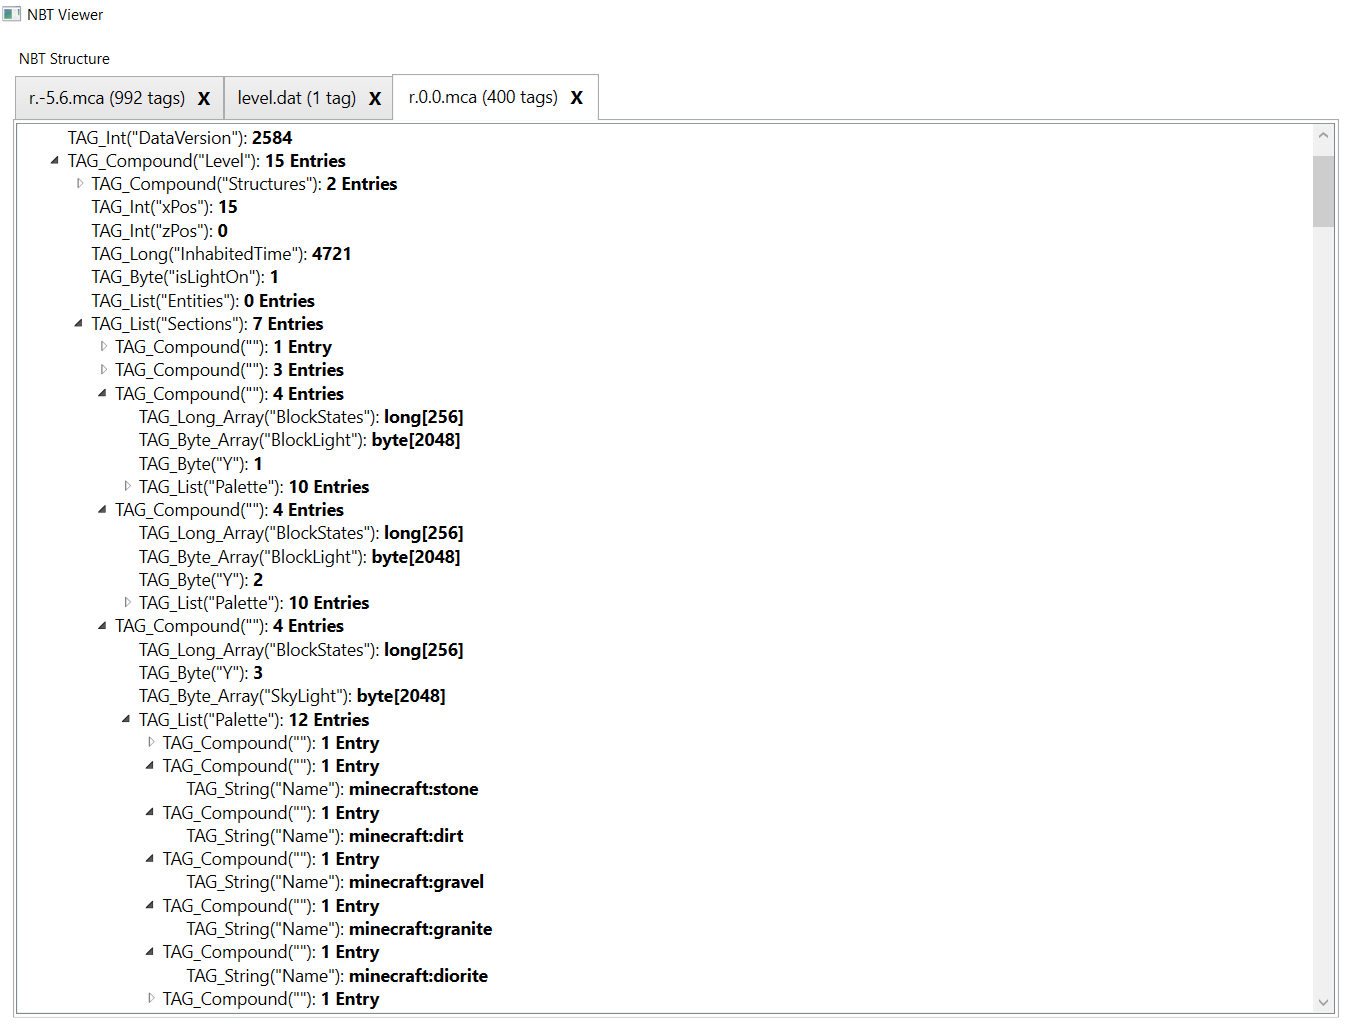Image resolution: width=1372 pixels, height=1024 pixels.
Task: Select the TAG_List("Entities"): 0 Entries row
Action: (203, 301)
